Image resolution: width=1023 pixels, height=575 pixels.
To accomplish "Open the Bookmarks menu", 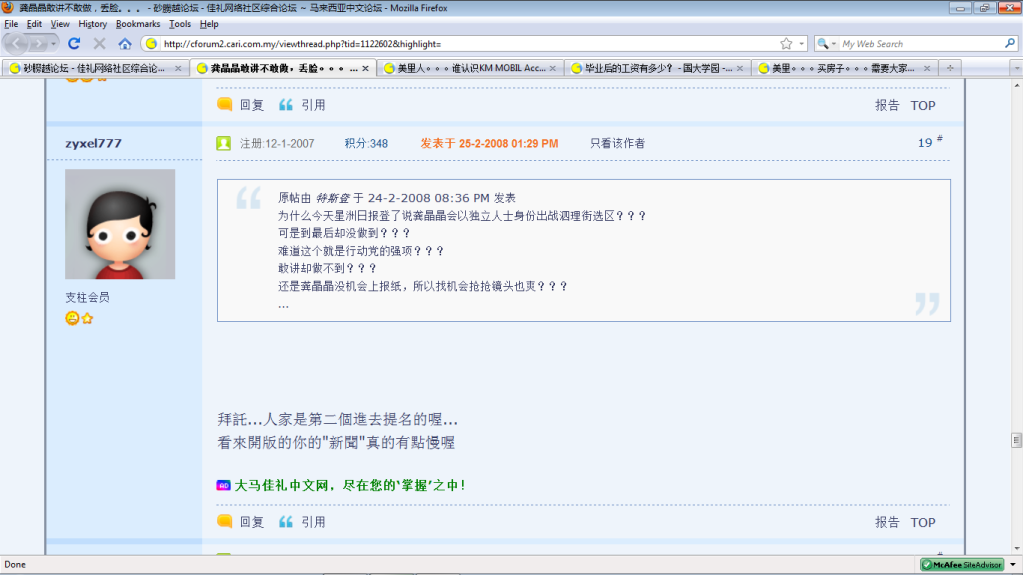I will click(137, 23).
